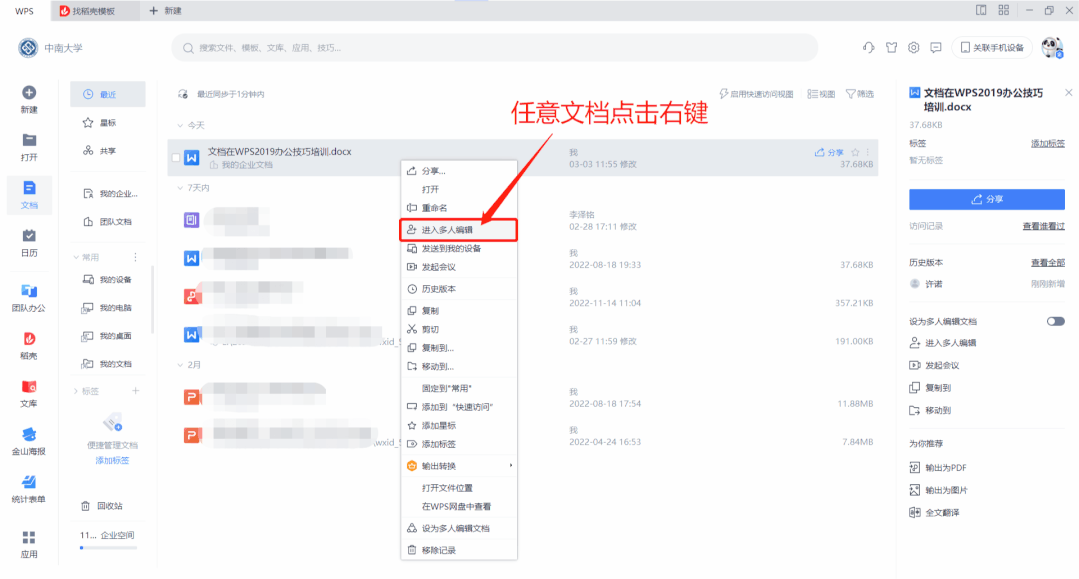Choose 分享... in the context menu

click(x=458, y=171)
